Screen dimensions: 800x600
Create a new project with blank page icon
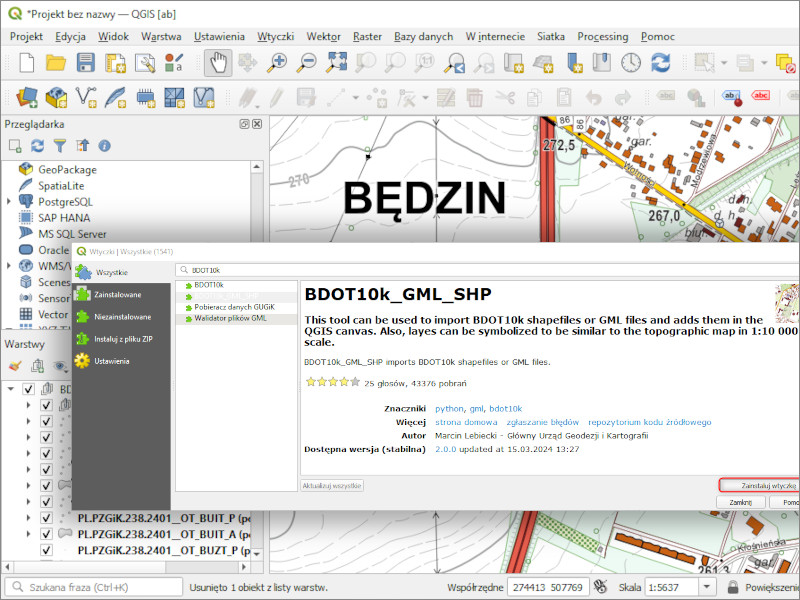pos(27,63)
